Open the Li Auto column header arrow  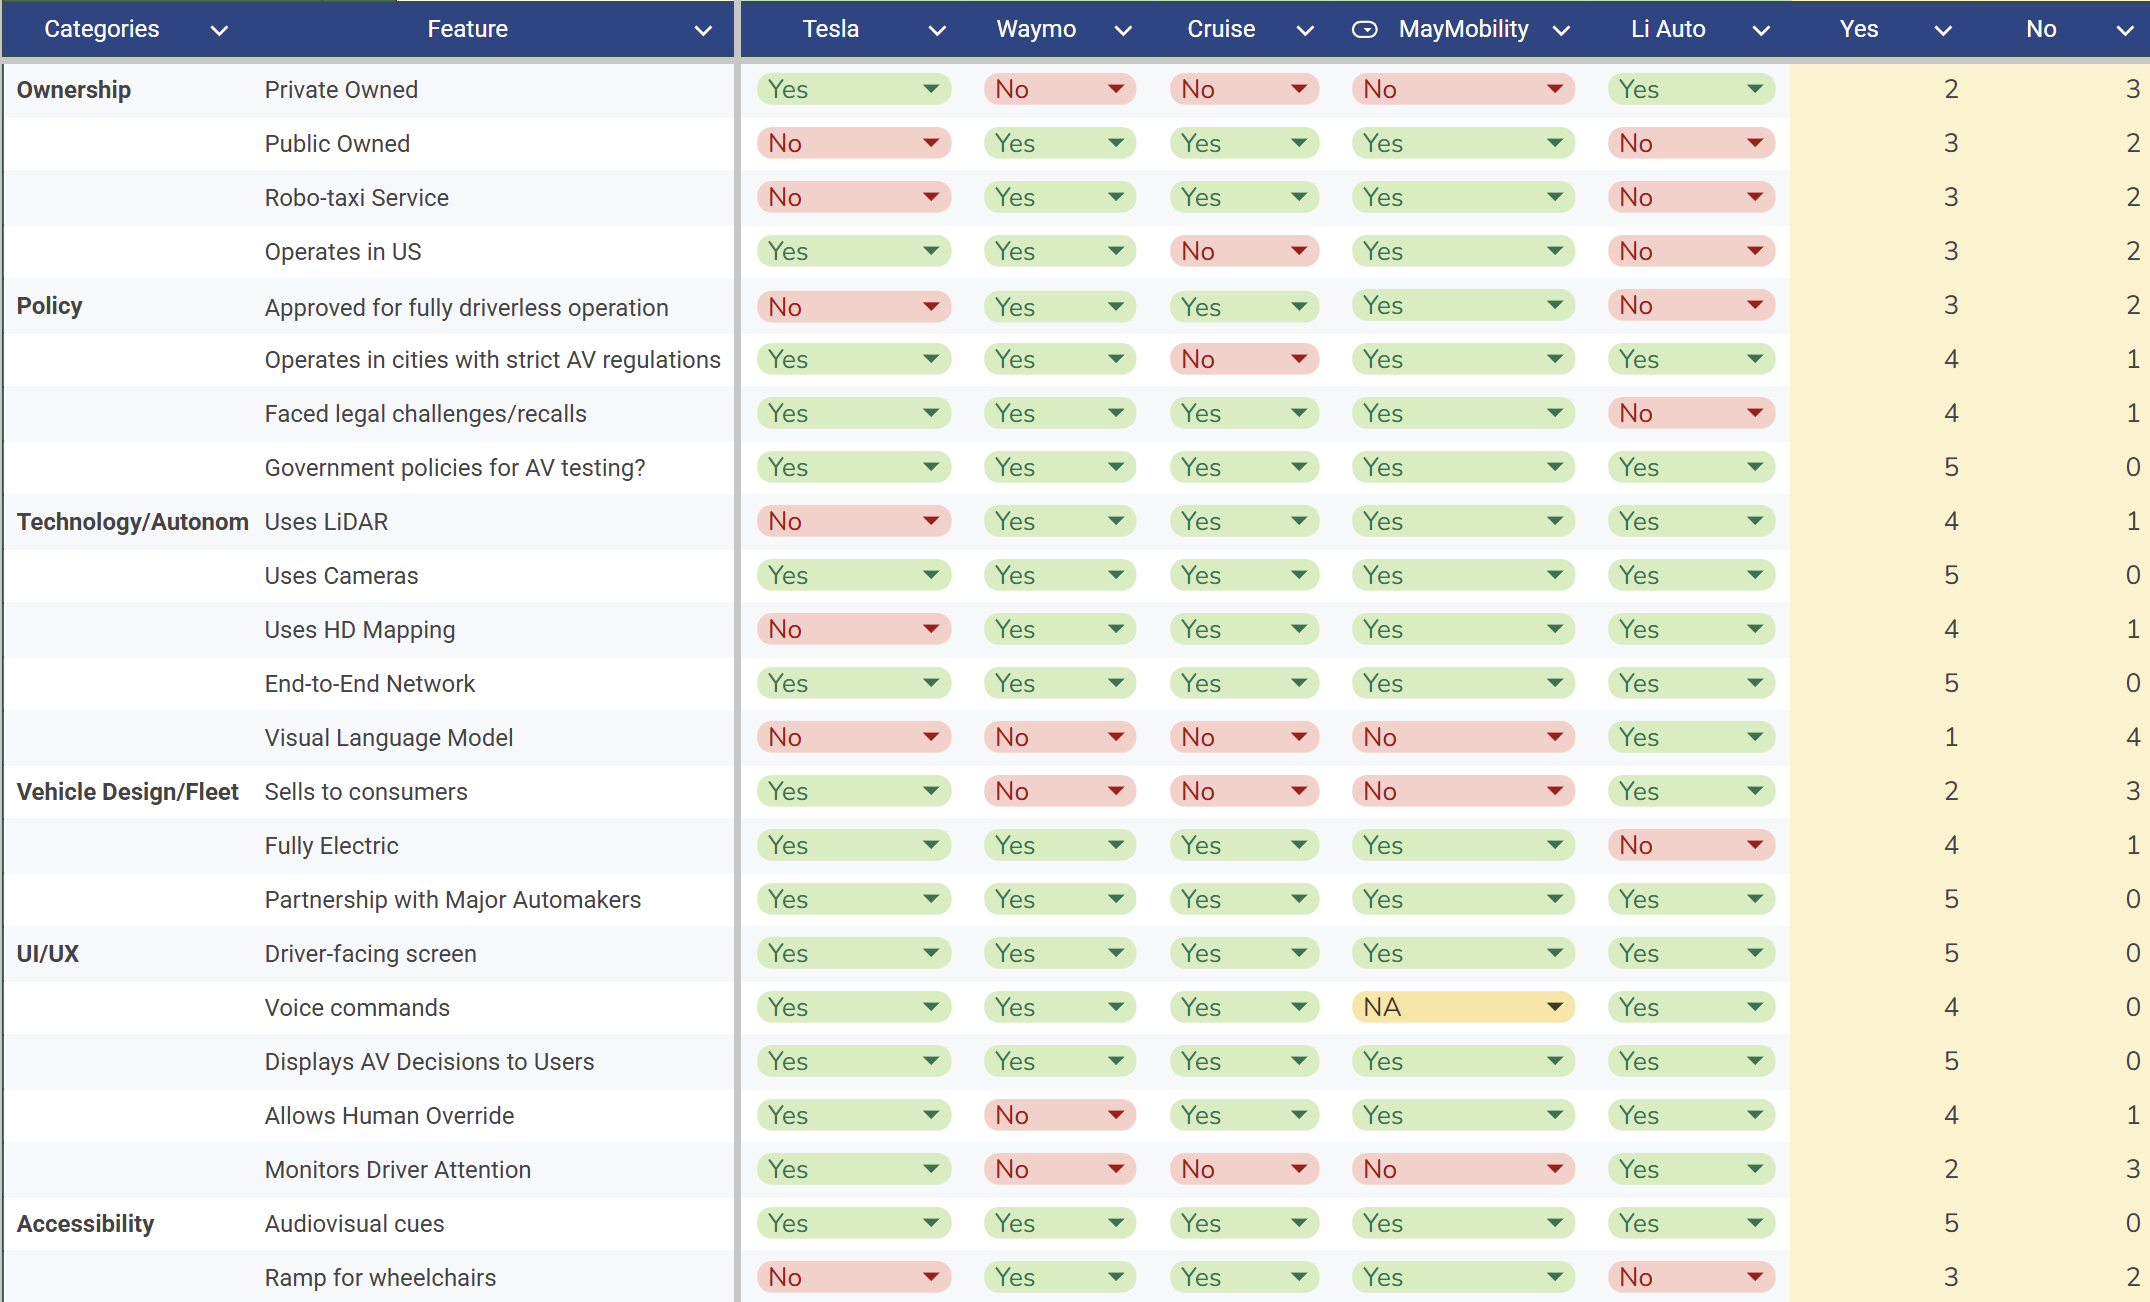(x=1761, y=30)
